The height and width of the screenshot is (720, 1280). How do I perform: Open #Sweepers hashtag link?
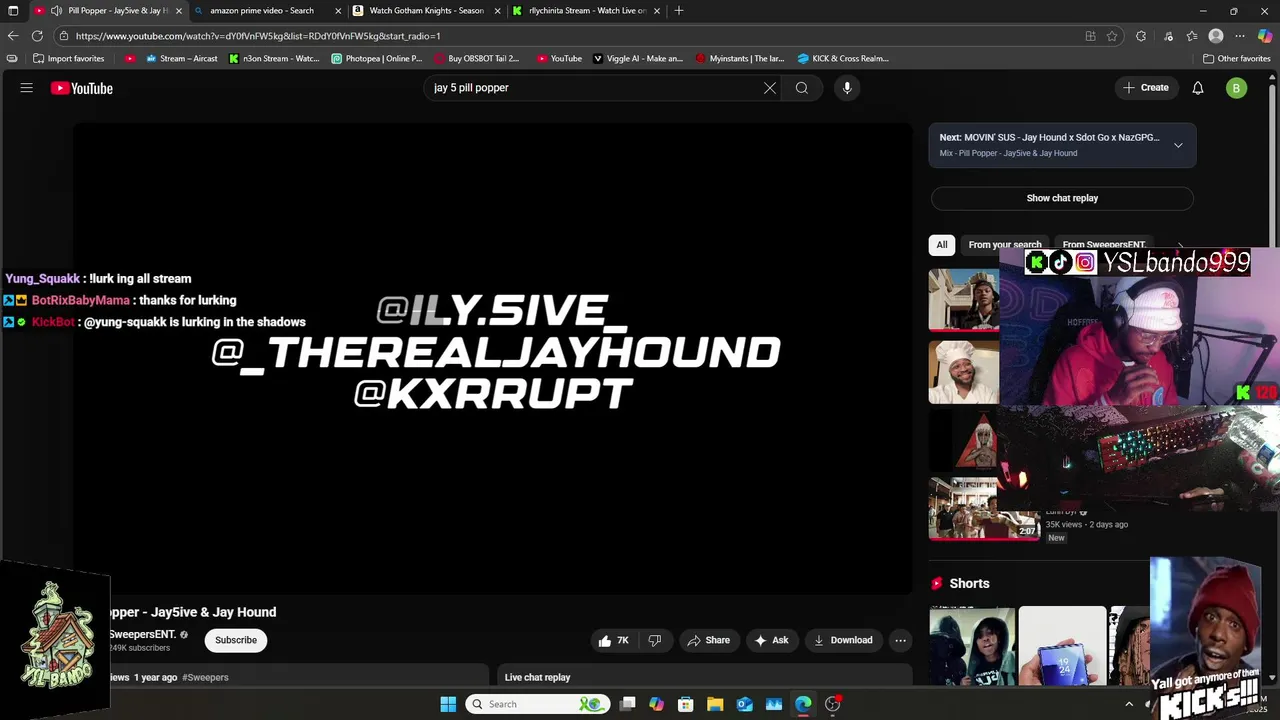[205, 678]
